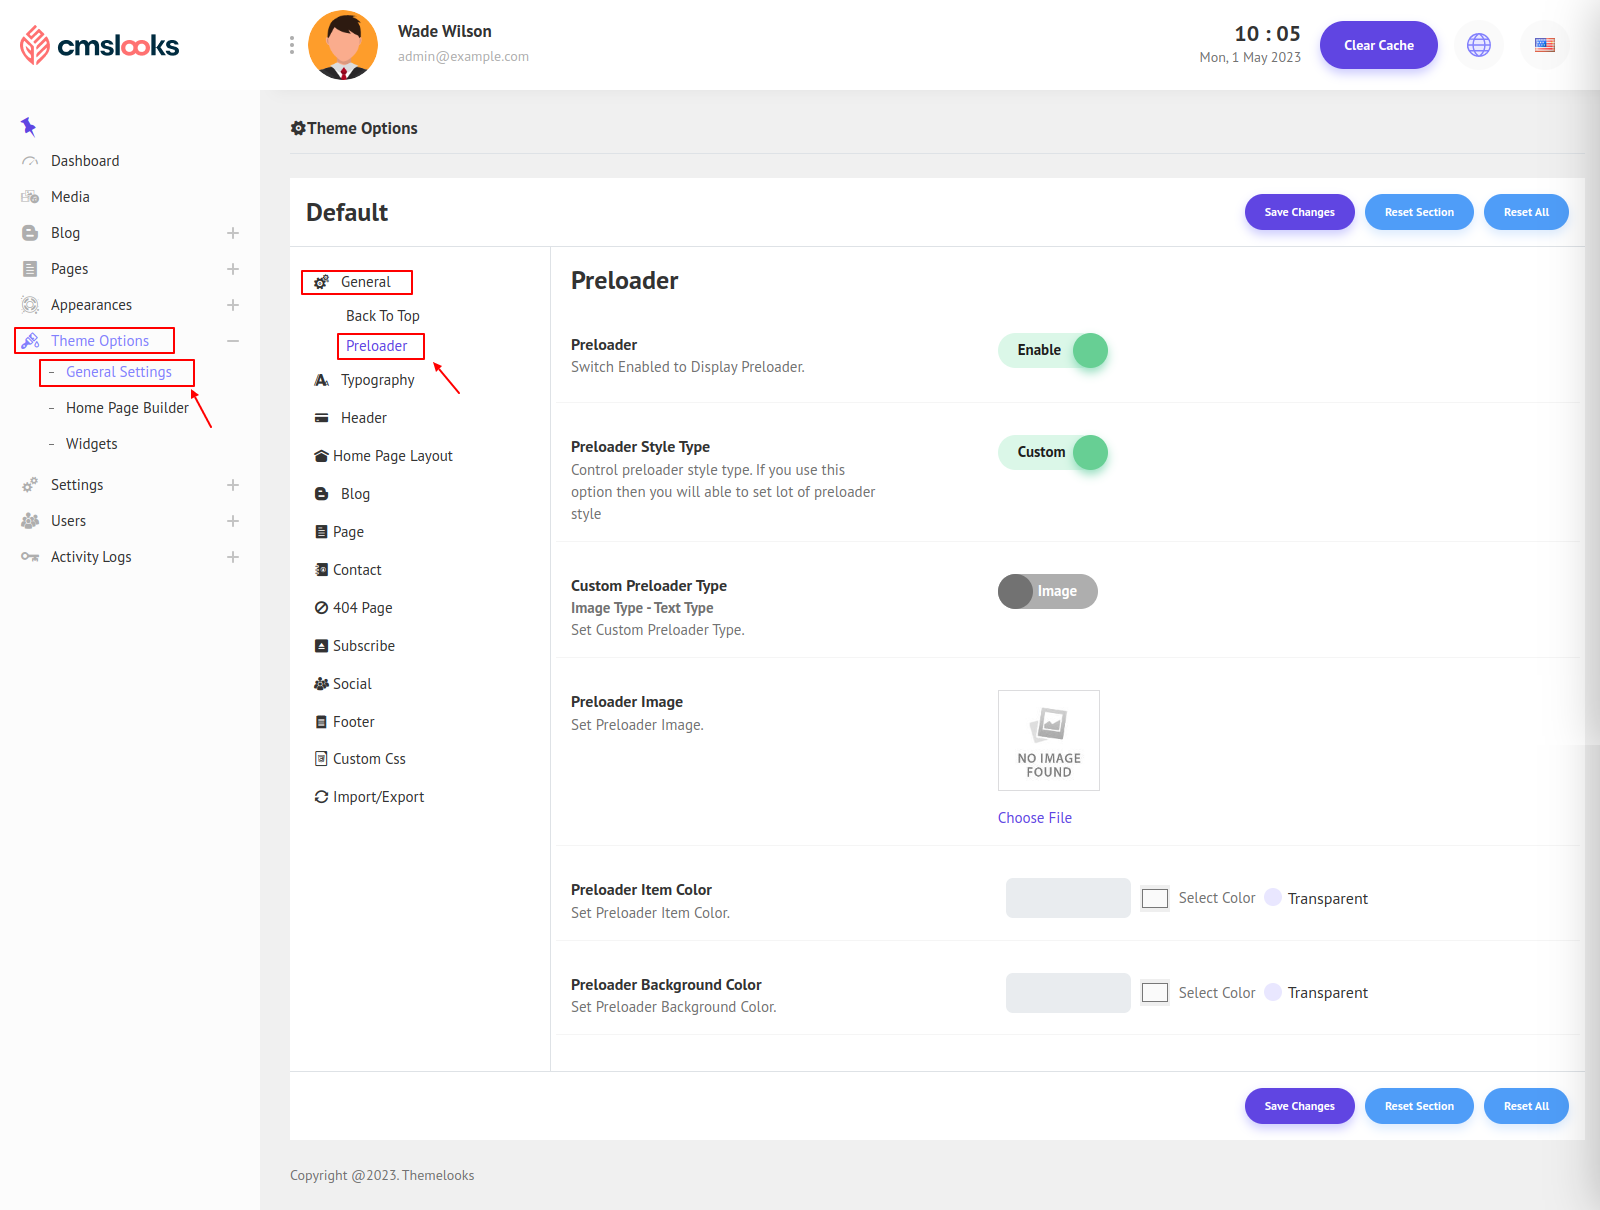Image resolution: width=1600 pixels, height=1210 pixels.
Task: Click Wade Wilson's avatar picture
Action: (343, 45)
